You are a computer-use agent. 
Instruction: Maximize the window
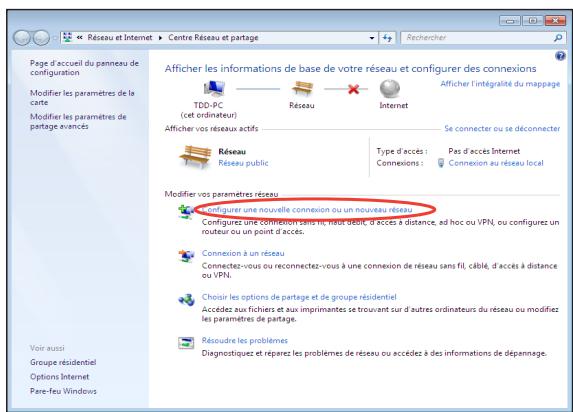[x=532, y=20]
